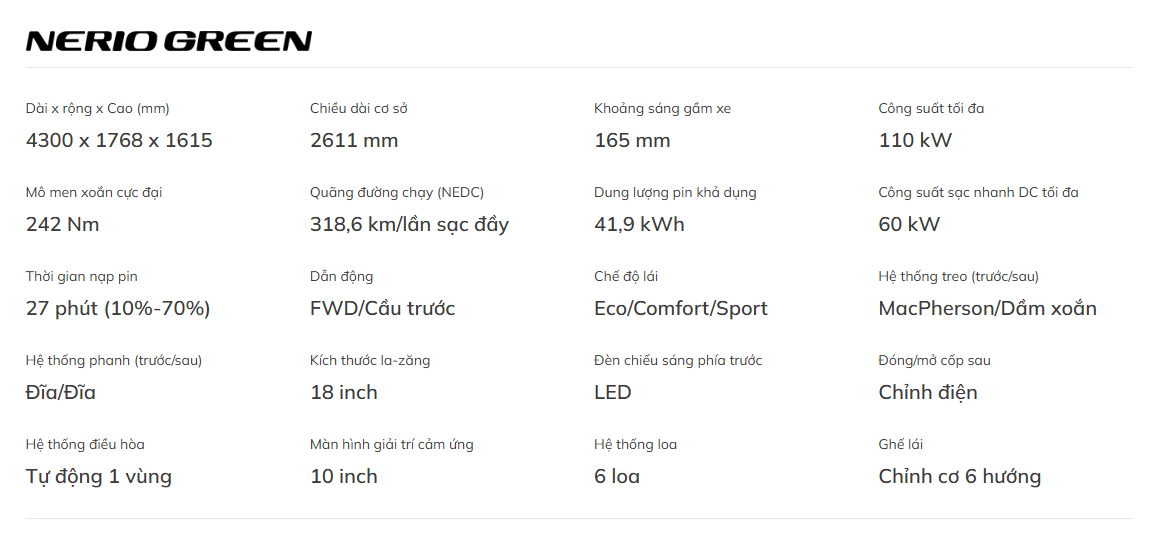Viewport: 1166px width, 538px height.
Task: Select the 4300 x 1768 x 1615 dimensions value
Action: (x=119, y=140)
